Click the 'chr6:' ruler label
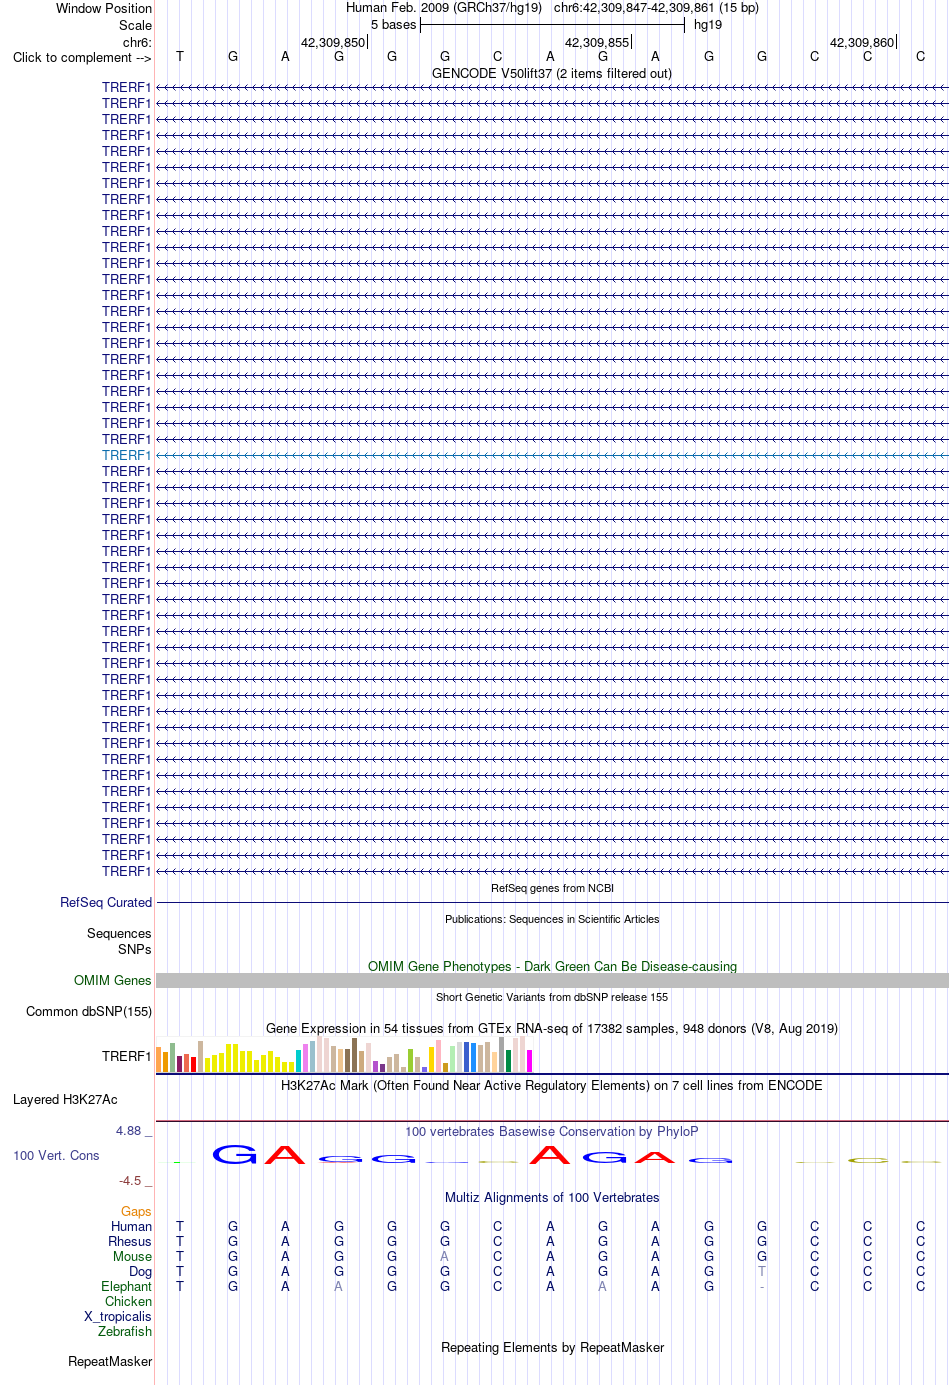 (137, 43)
